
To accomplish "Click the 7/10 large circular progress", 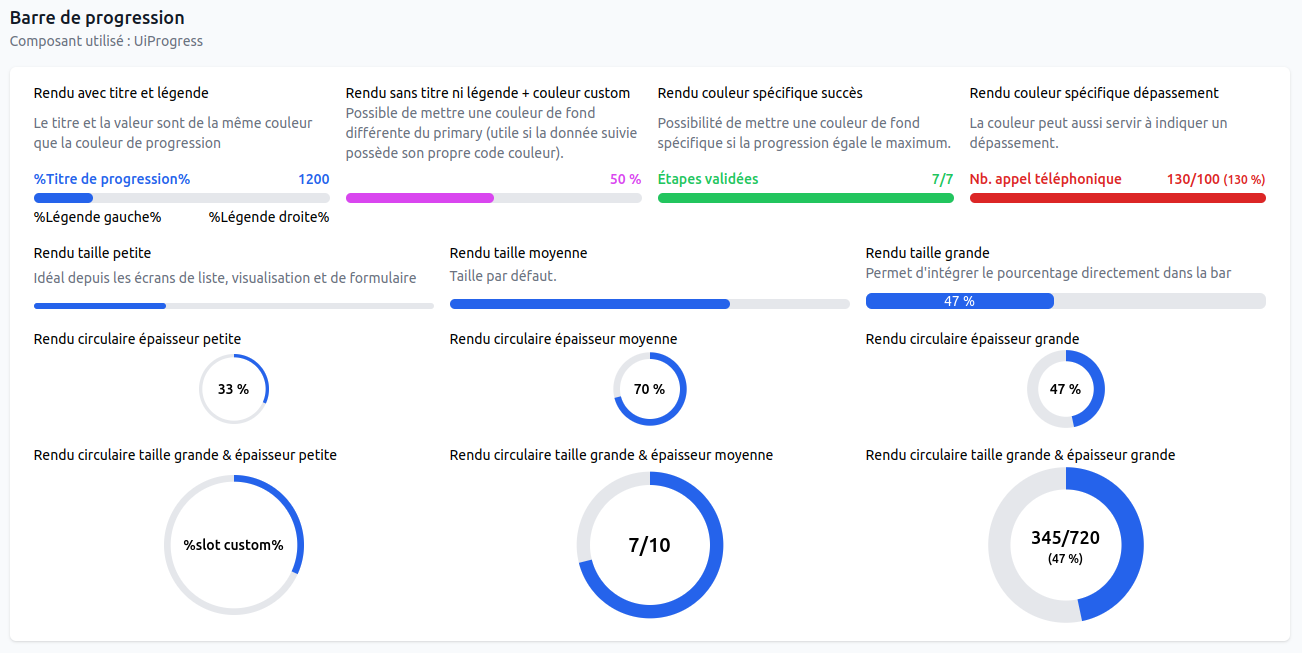I will tap(650, 545).
